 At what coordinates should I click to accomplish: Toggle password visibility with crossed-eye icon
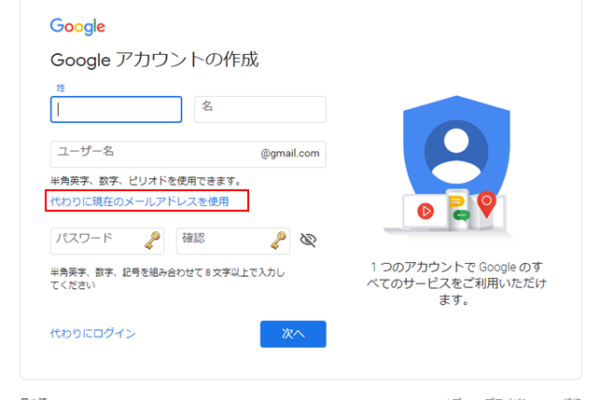pyautogui.click(x=308, y=240)
